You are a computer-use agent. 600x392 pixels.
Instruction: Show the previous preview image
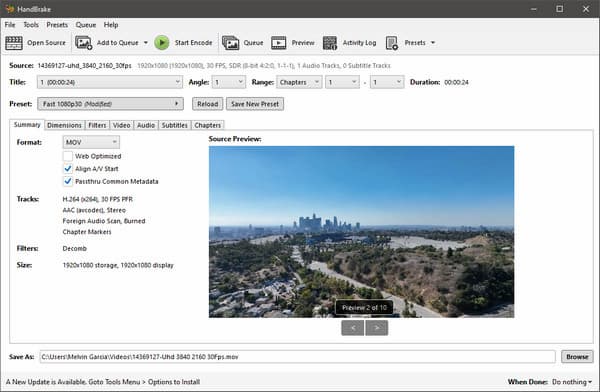click(x=352, y=328)
